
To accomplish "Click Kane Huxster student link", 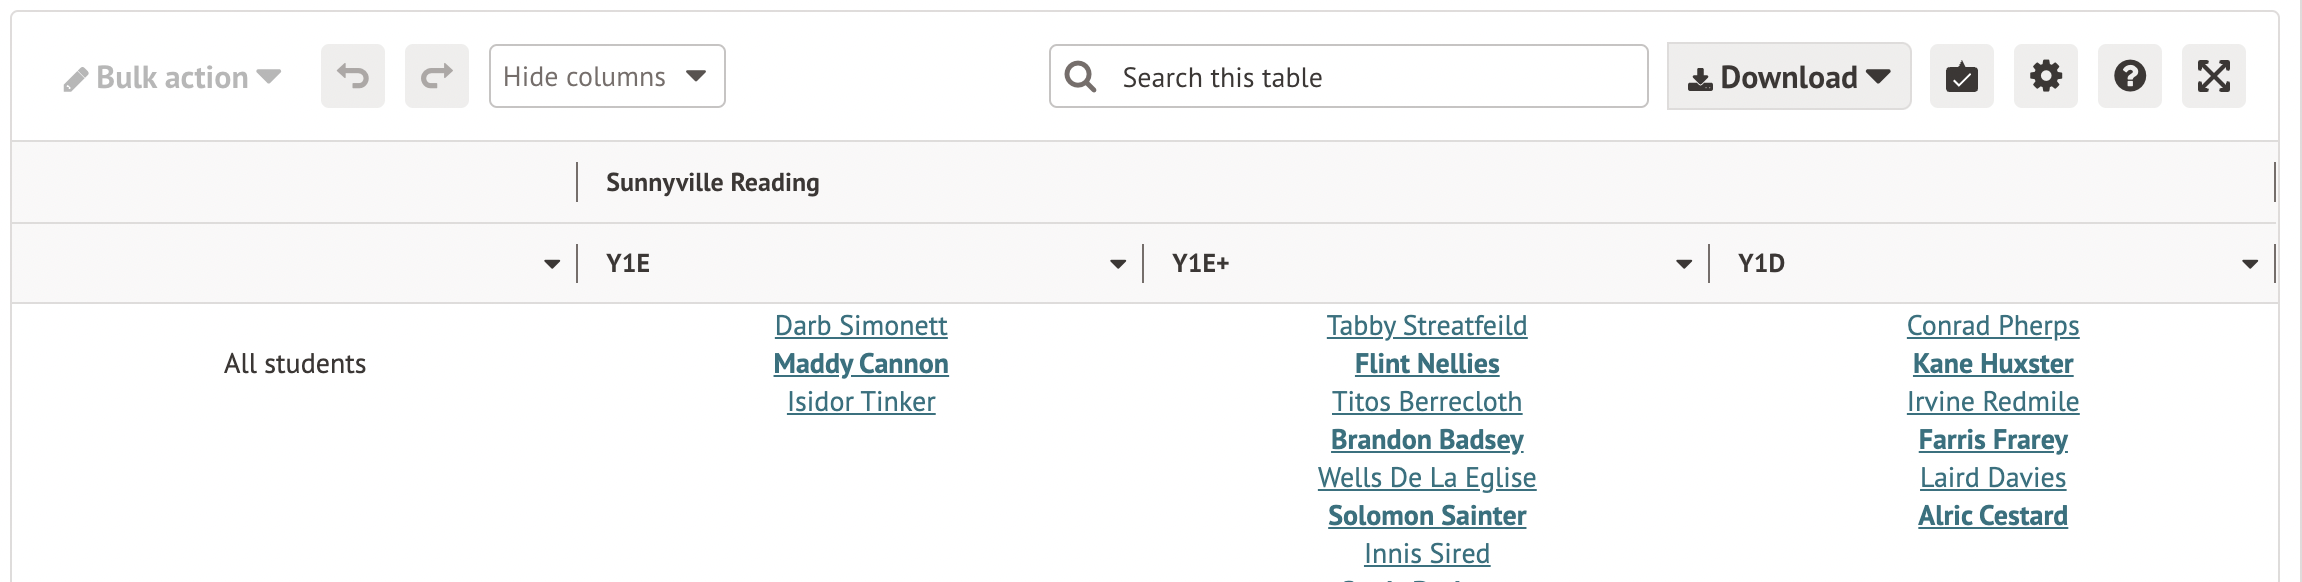I will tap(1992, 364).
